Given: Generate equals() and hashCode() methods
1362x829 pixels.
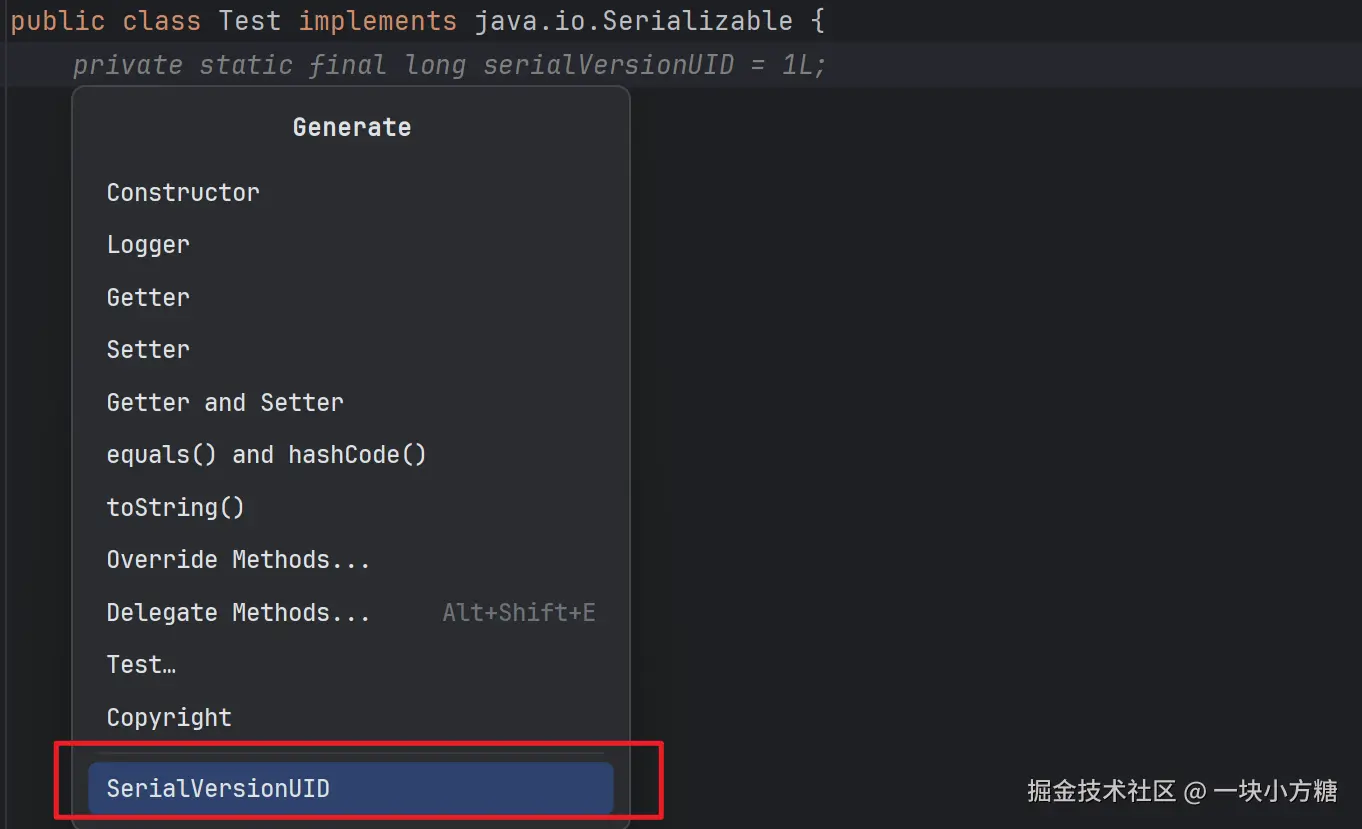Looking at the screenshot, I should [x=266, y=455].
